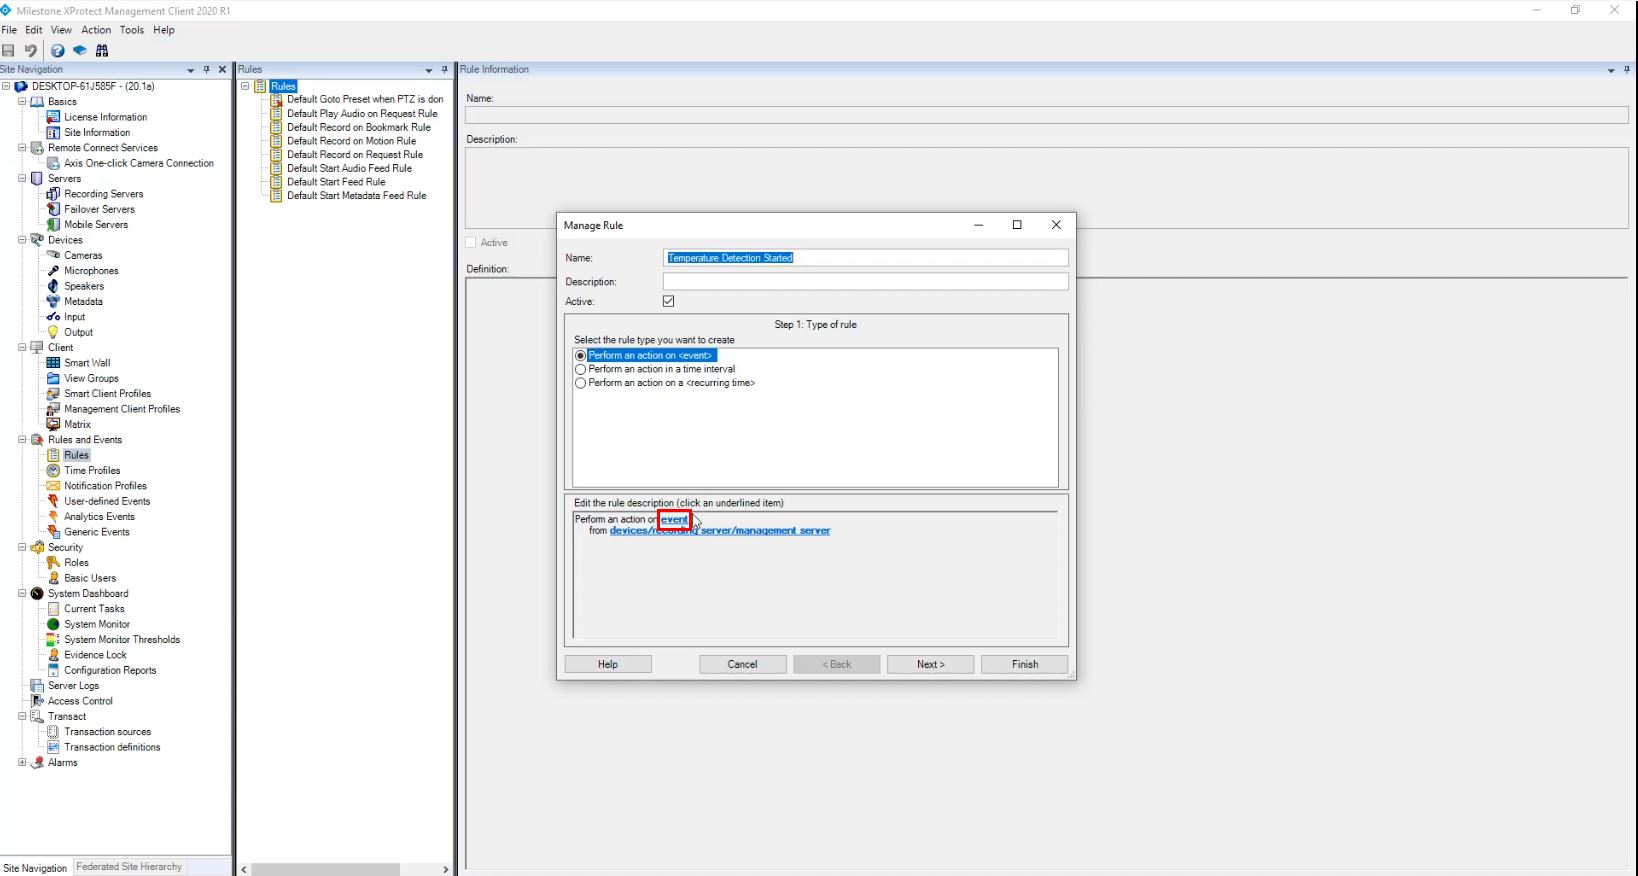Click the rule Description input field
The image size is (1638, 876).
866,282
